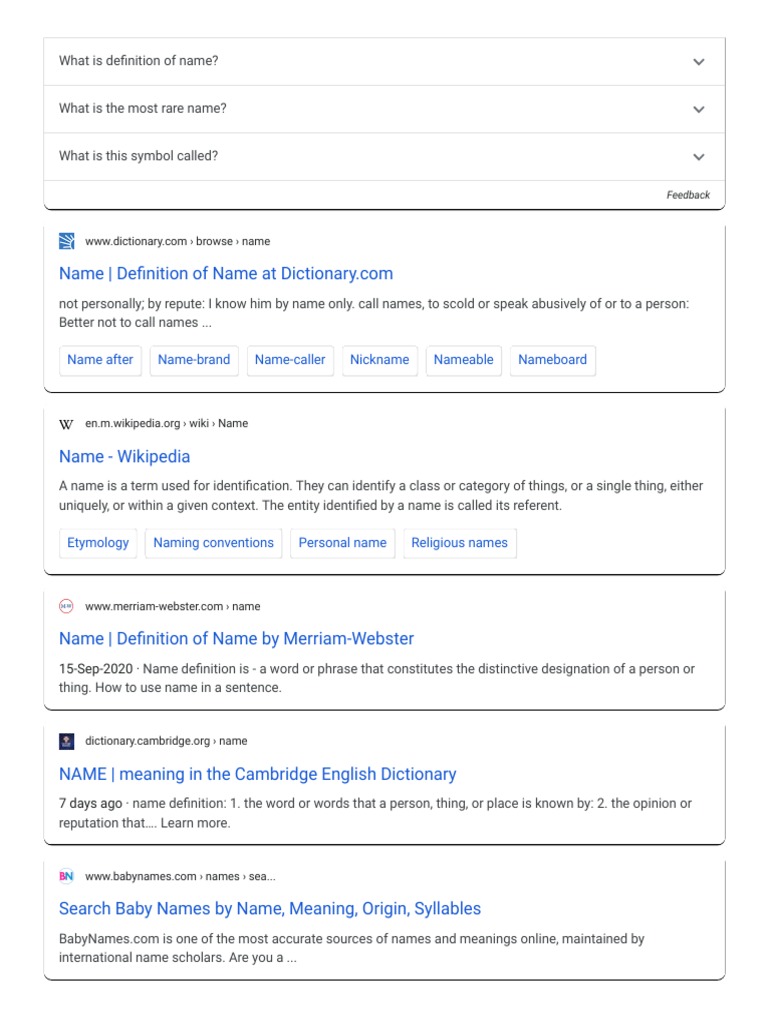Open "Naming conventions" section chip
This screenshot has width=768, height=1024.
pos(214,543)
